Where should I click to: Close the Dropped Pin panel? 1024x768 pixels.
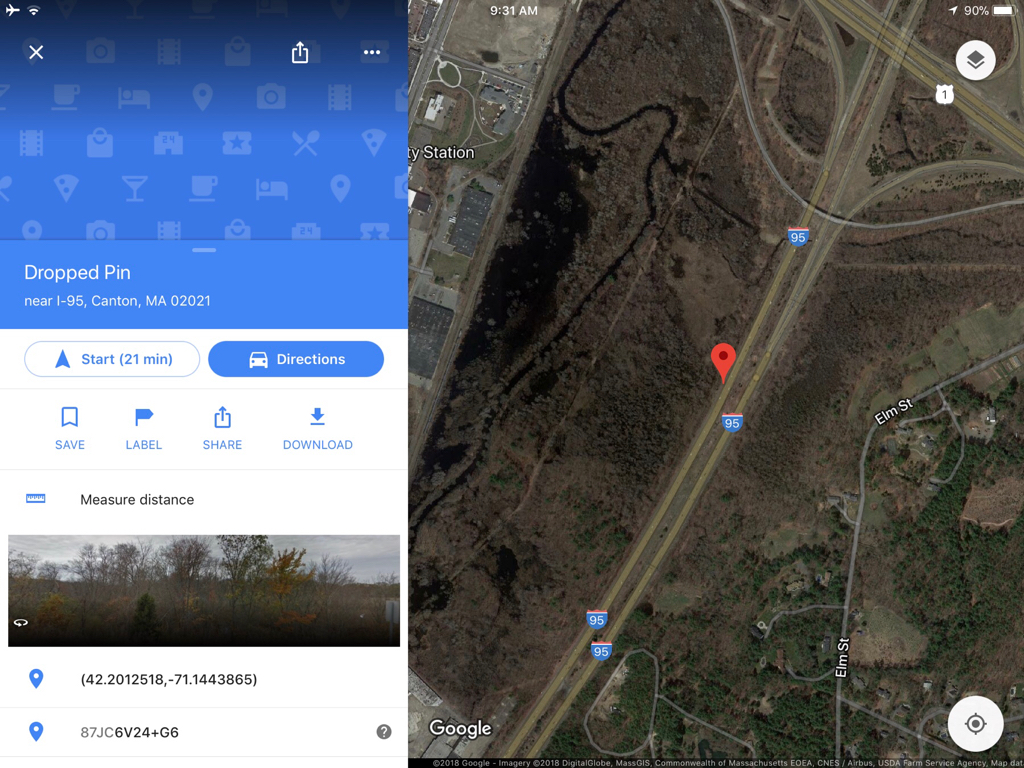coord(36,52)
